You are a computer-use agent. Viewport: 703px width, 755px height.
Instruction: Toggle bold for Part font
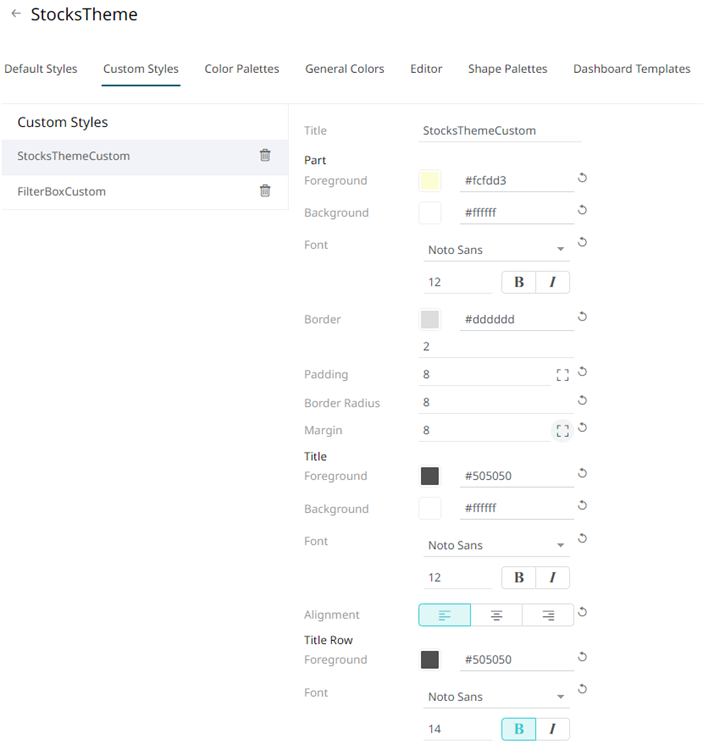pos(519,282)
